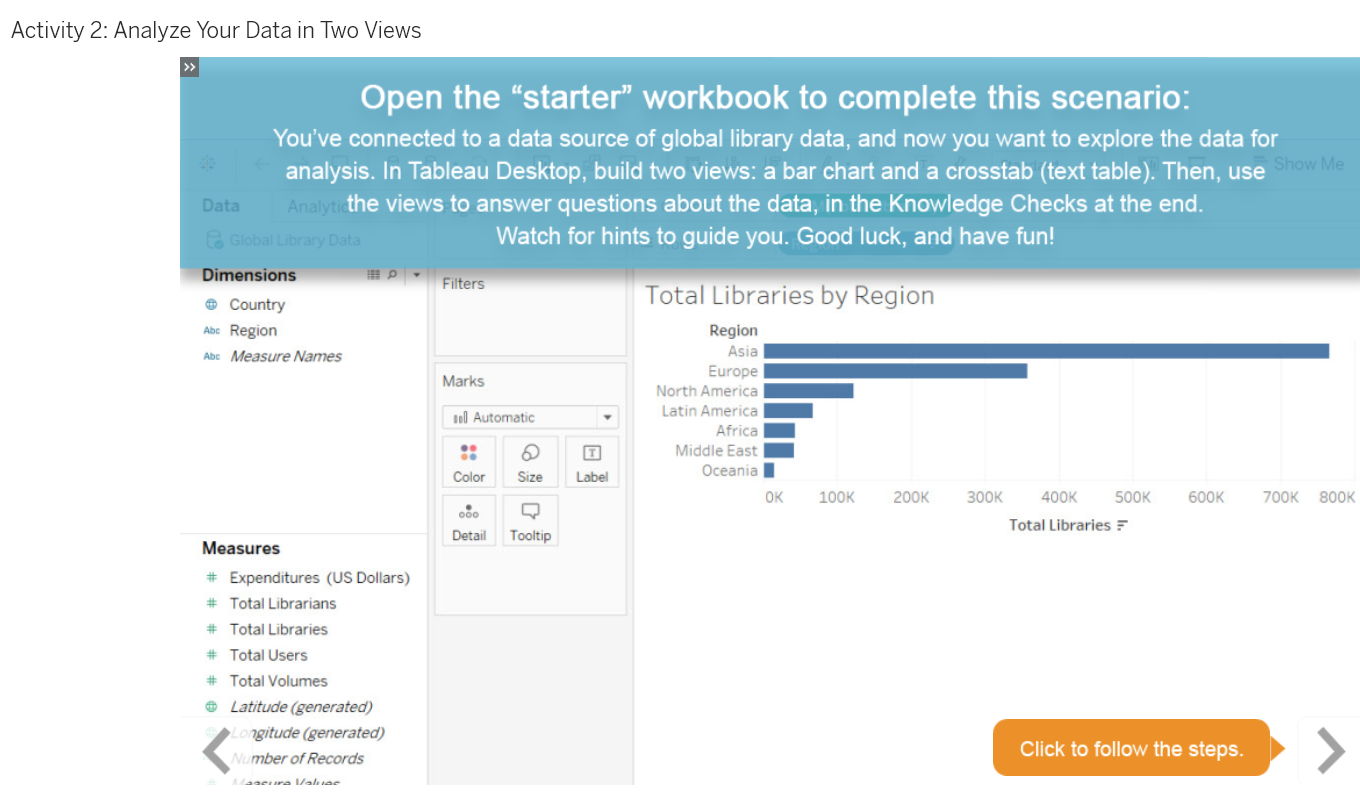This screenshot has width=1360, height=797.
Task: Expand the collapsed panel via the double chevron
Action: click(189, 67)
